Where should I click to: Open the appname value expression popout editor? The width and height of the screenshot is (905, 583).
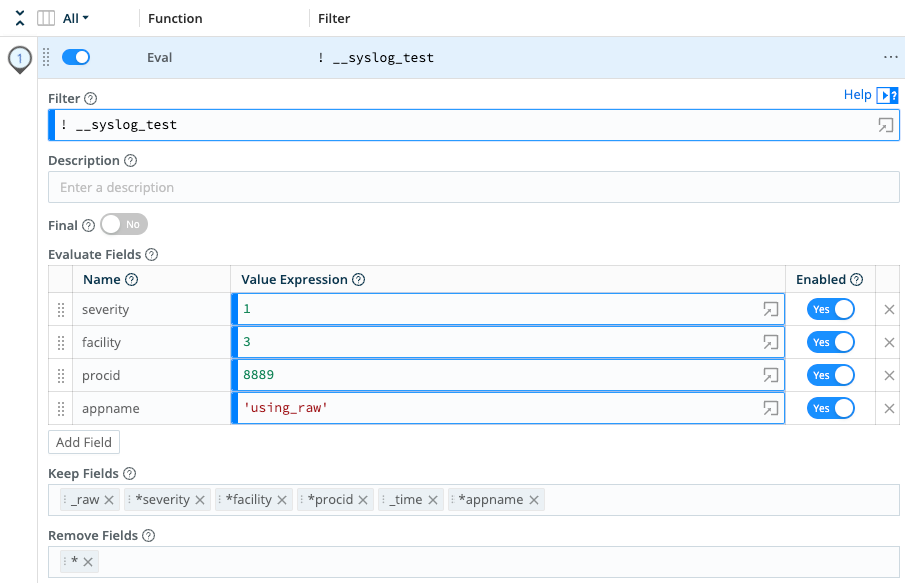point(770,408)
